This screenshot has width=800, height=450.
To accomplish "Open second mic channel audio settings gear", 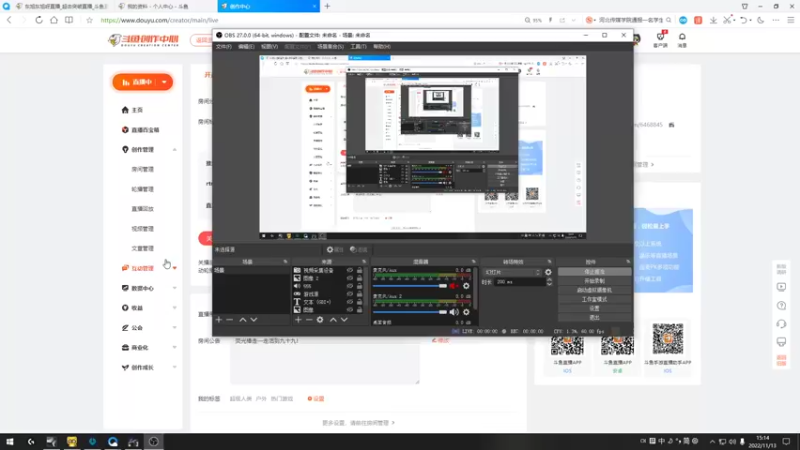I will coord(466,312).
